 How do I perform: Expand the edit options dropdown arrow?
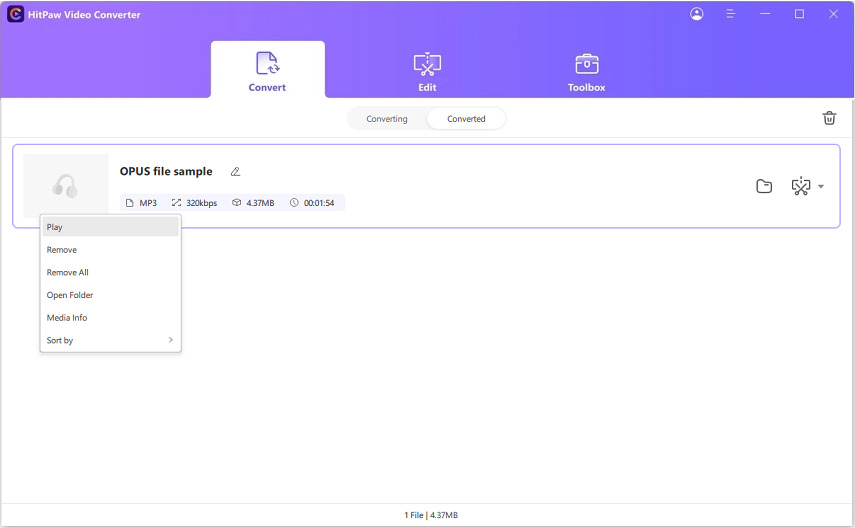821,187
